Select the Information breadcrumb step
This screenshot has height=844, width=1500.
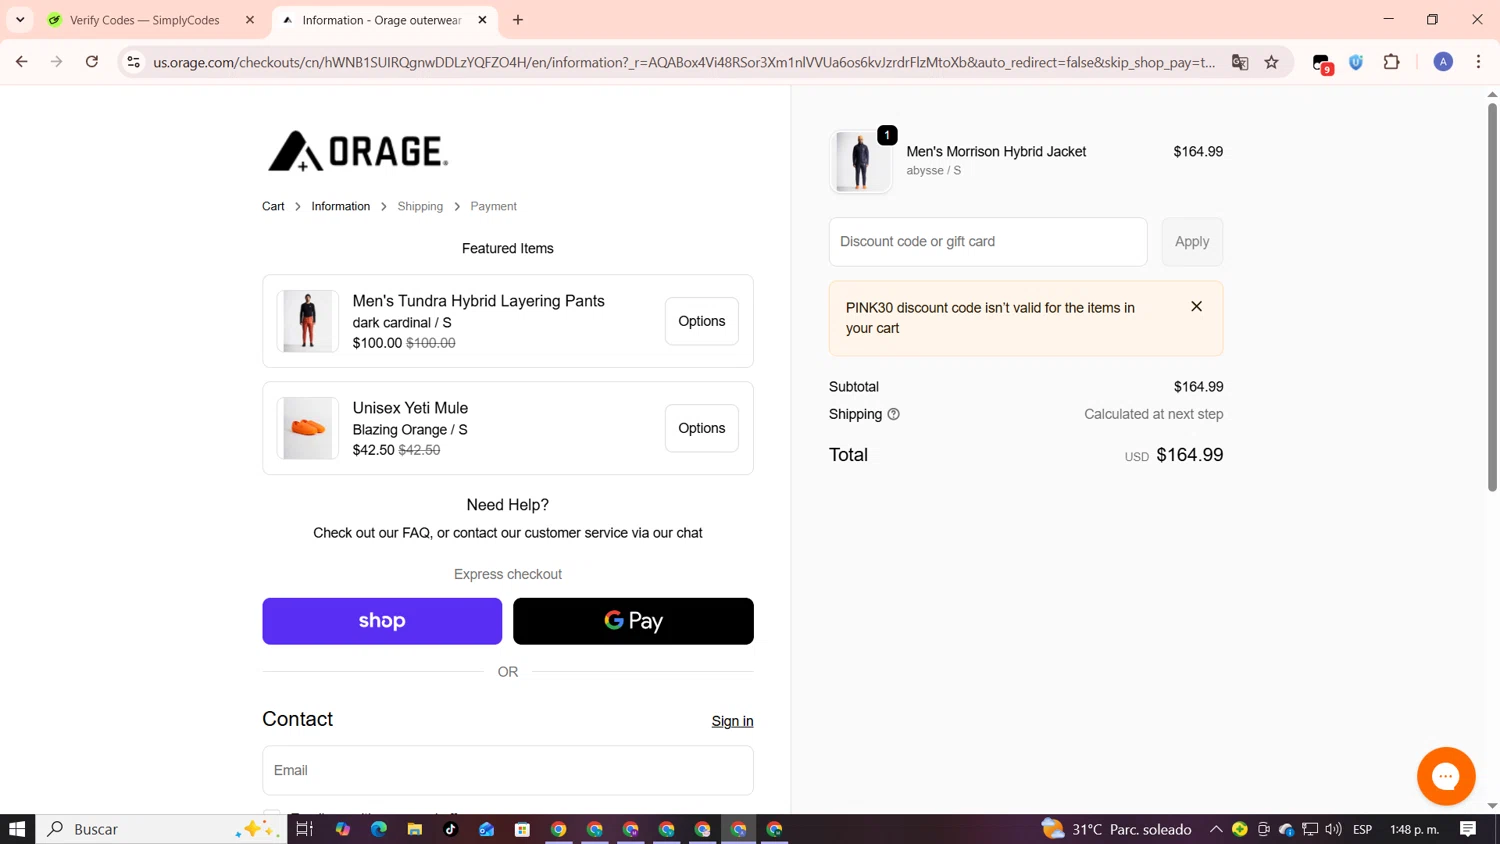341,206
